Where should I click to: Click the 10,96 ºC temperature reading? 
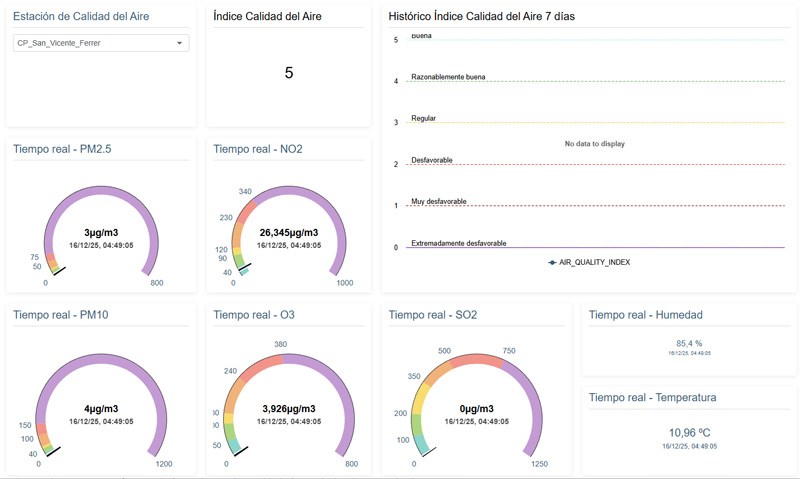coord(689,434)
